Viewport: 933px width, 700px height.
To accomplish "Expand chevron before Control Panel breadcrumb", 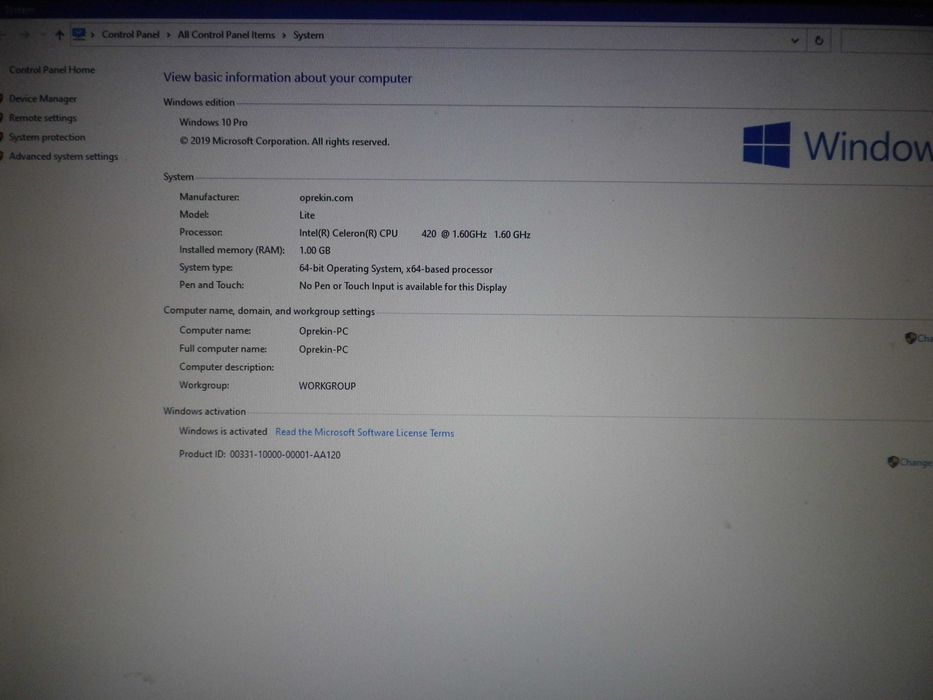I will [x=93, y=35].
